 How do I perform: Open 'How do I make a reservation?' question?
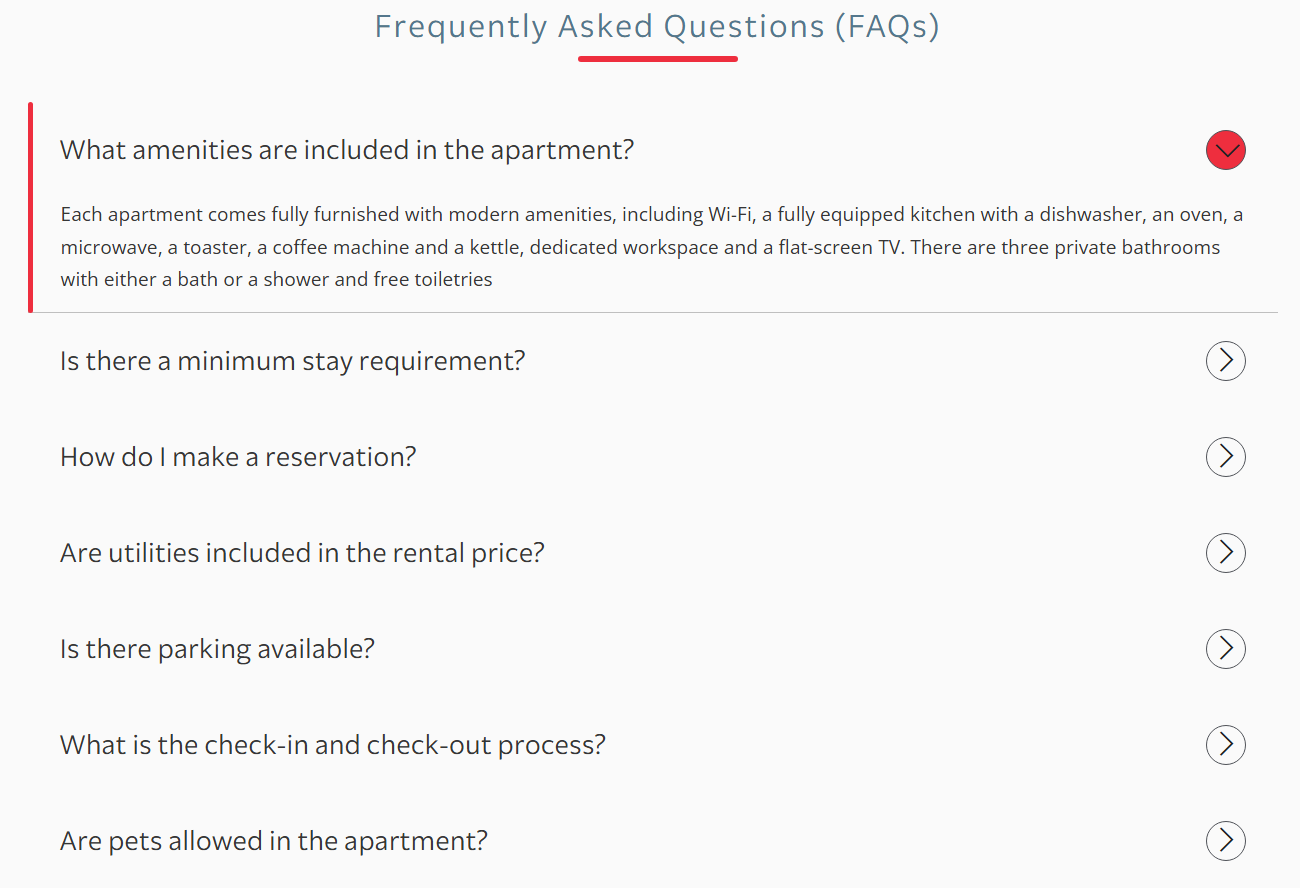click(x=238, y=457)
